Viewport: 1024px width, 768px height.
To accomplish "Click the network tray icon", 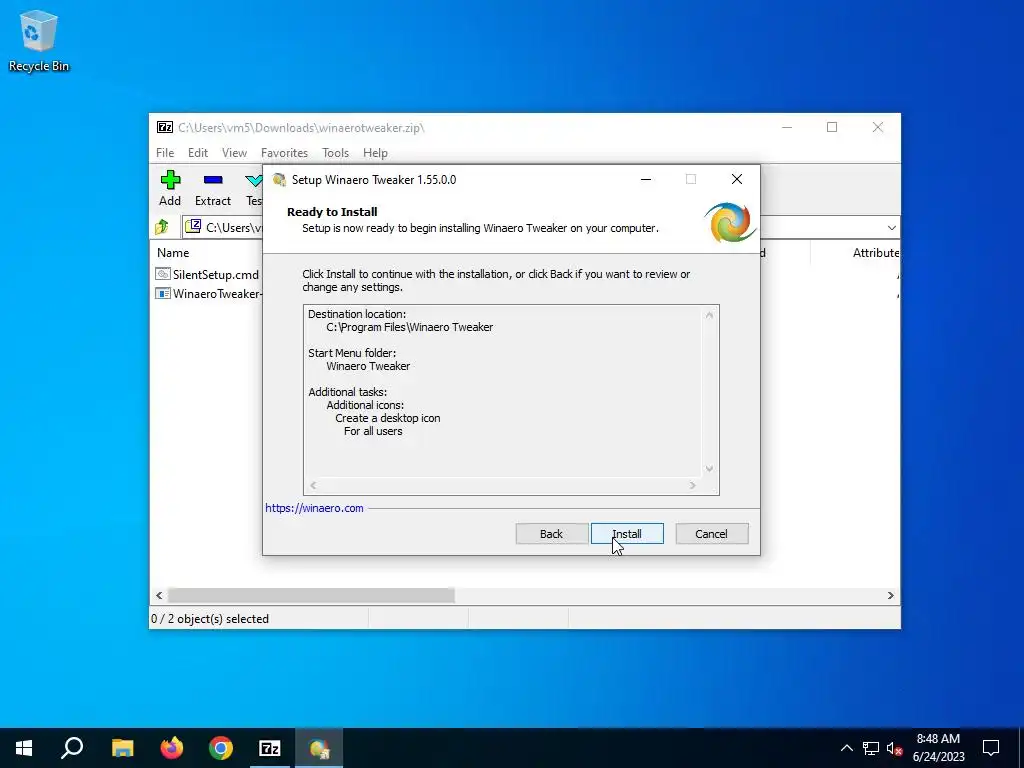I will coord(871,748).
